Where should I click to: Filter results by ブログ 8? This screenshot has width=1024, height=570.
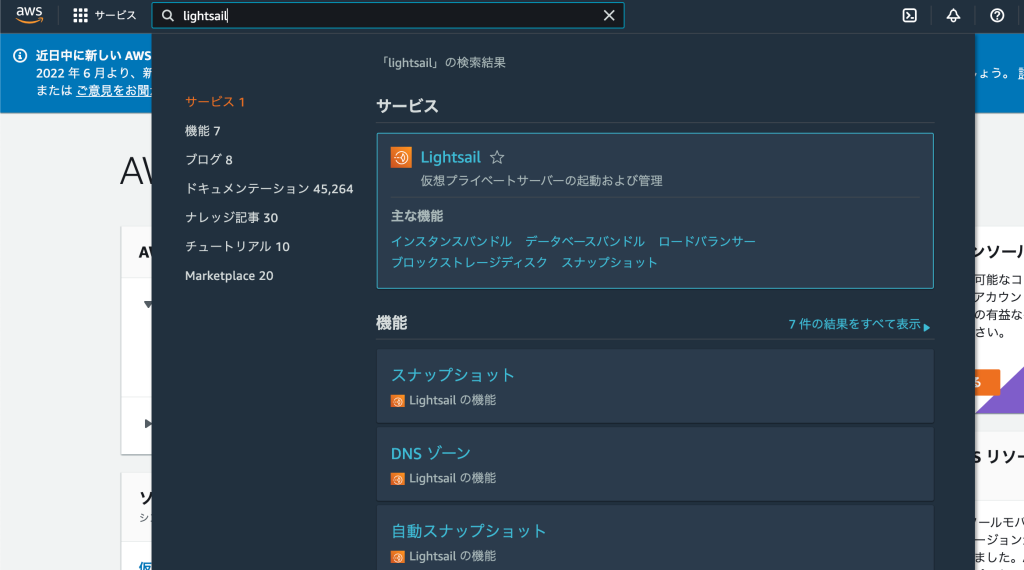(x=209, y=160)
